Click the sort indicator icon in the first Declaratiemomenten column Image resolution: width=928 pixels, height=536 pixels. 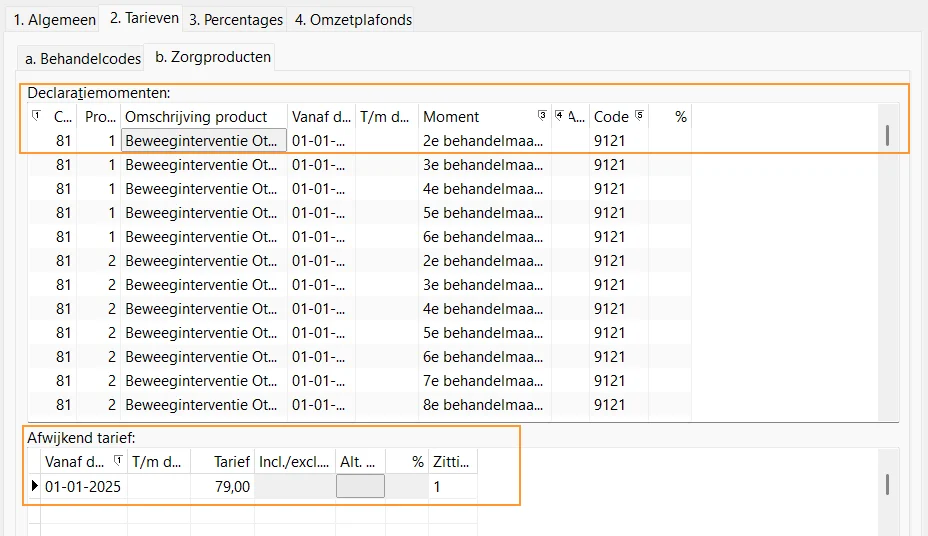37,116
